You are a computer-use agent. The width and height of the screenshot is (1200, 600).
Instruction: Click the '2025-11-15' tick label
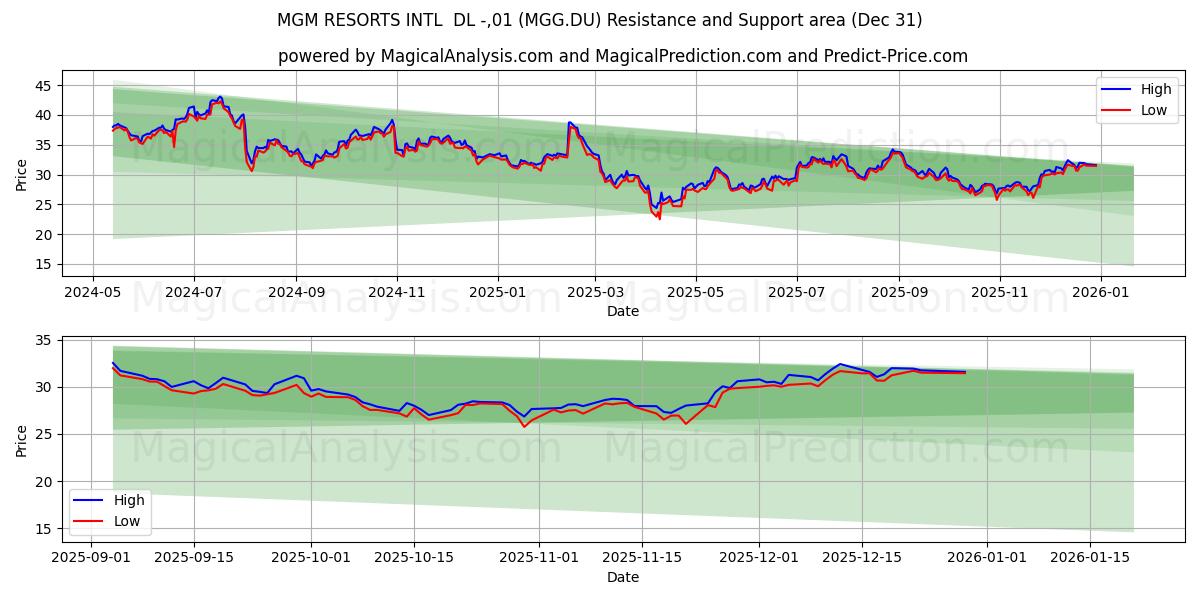coord(644,559)
